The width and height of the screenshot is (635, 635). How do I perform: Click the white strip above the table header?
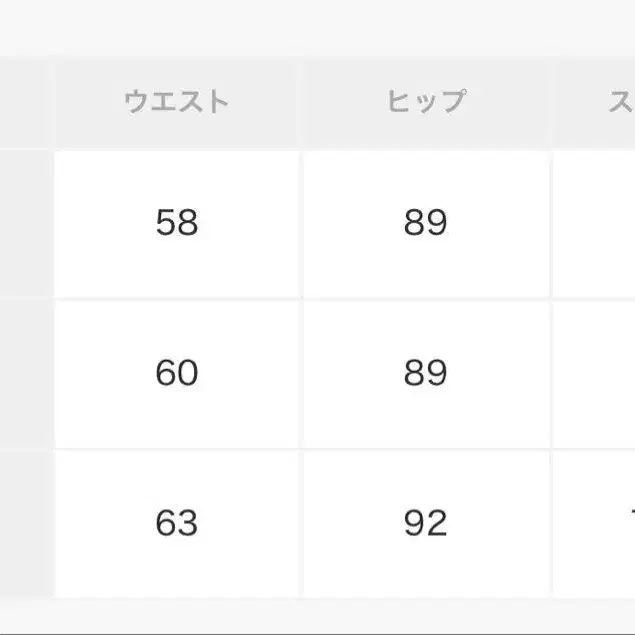(x=317, y=28)
